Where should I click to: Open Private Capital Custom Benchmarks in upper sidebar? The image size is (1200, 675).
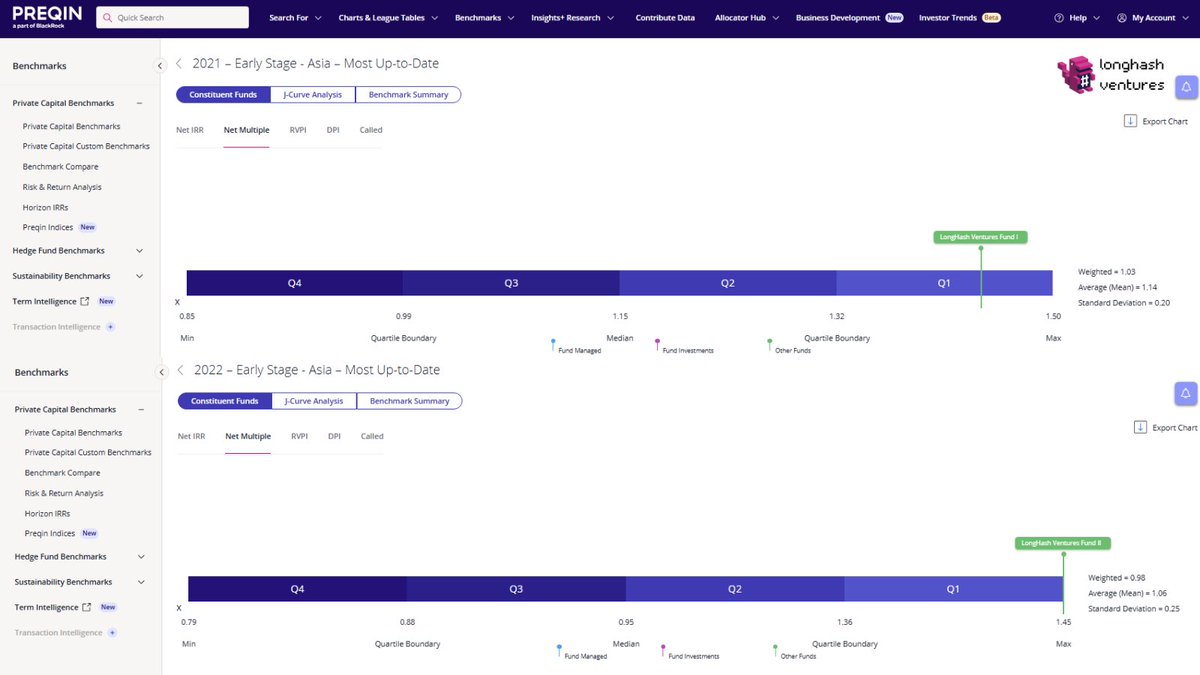pyautogui.click(x=86, y=146)
